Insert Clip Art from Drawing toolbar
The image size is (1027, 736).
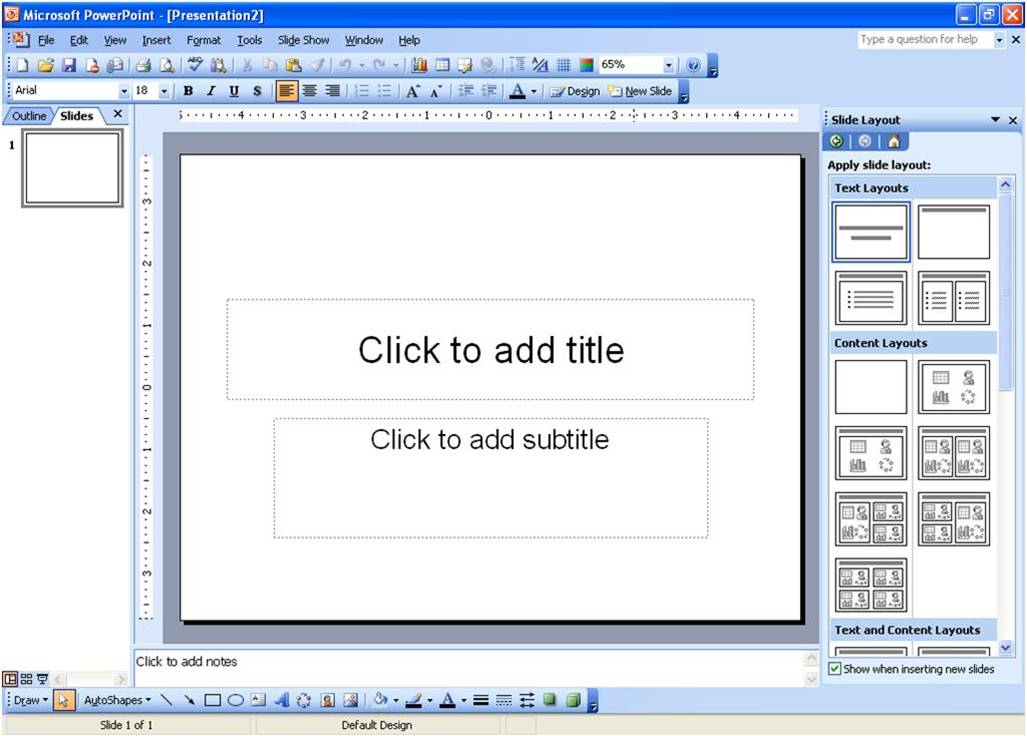coord(327,700)
